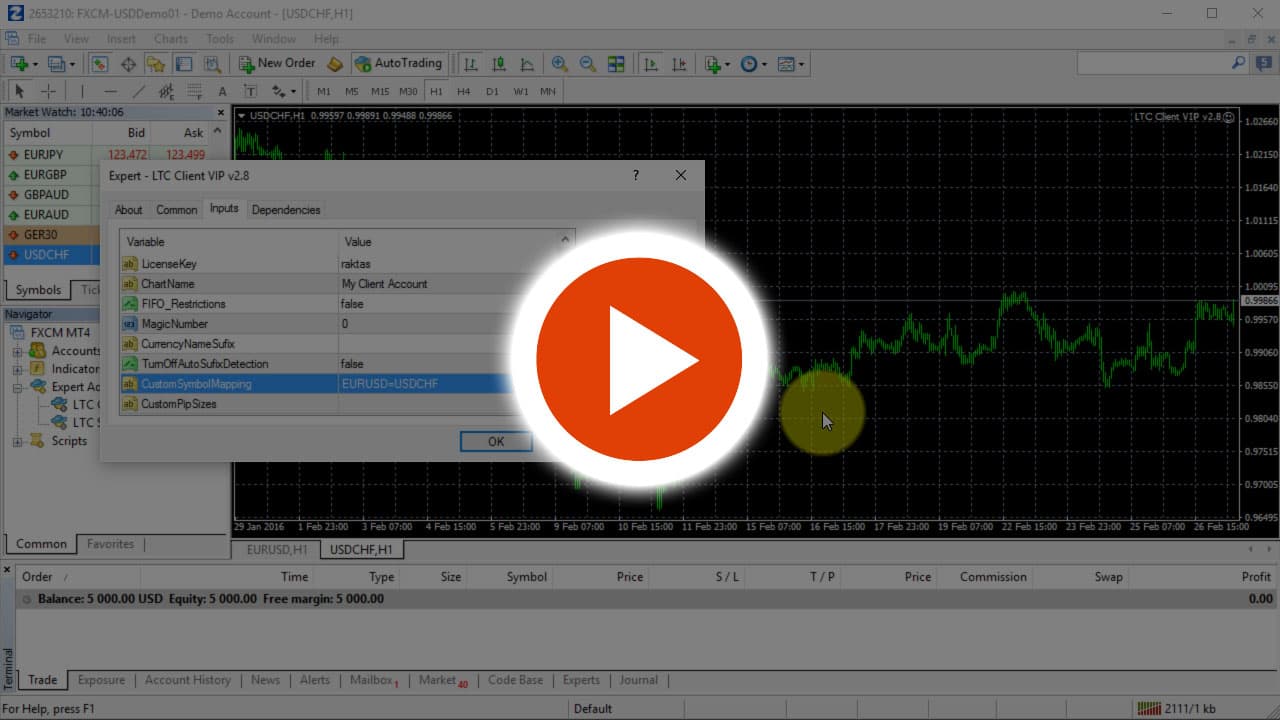Switch chart to bar chart
The height and width of the screenshot is (720, 1280).
[x=471, y=63]
